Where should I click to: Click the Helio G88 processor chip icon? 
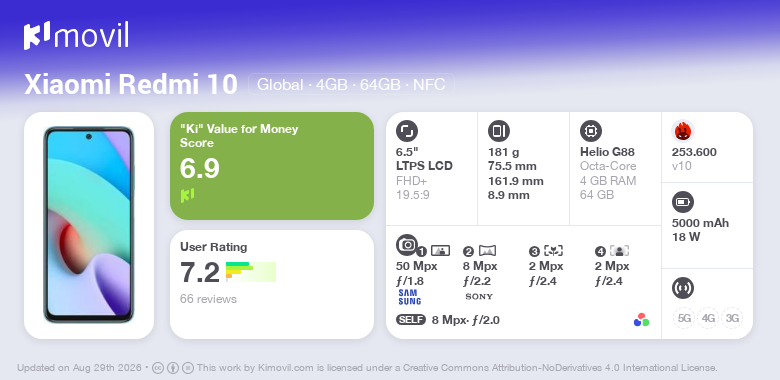(591, 131)
